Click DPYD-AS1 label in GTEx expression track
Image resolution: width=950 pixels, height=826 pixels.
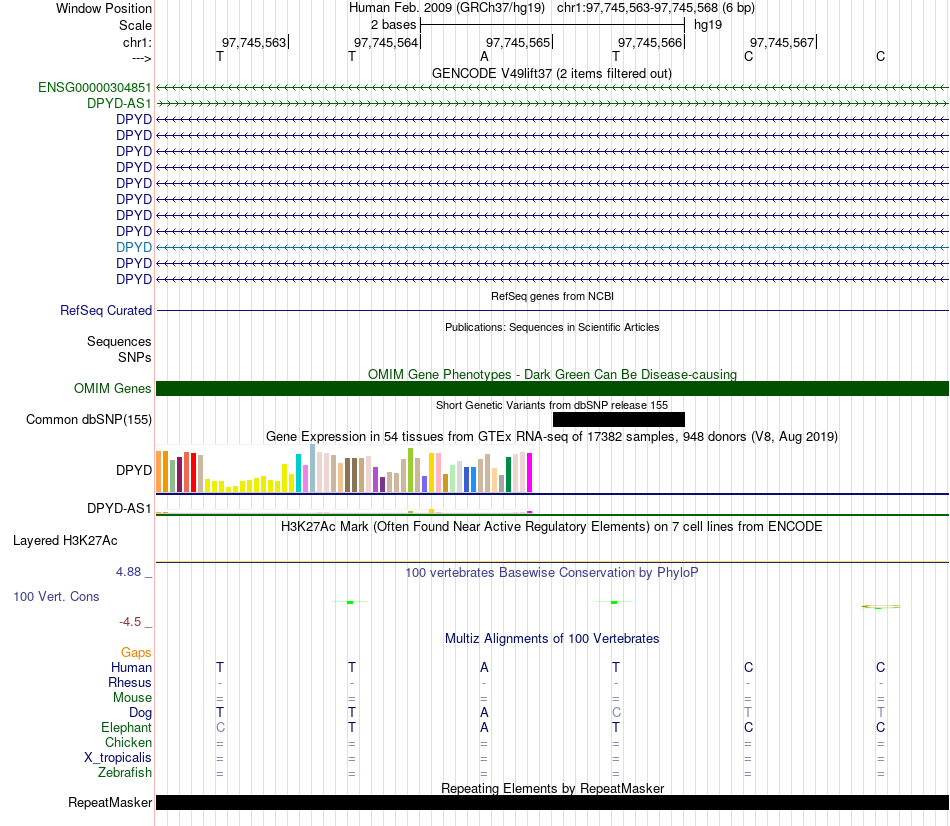119,508
